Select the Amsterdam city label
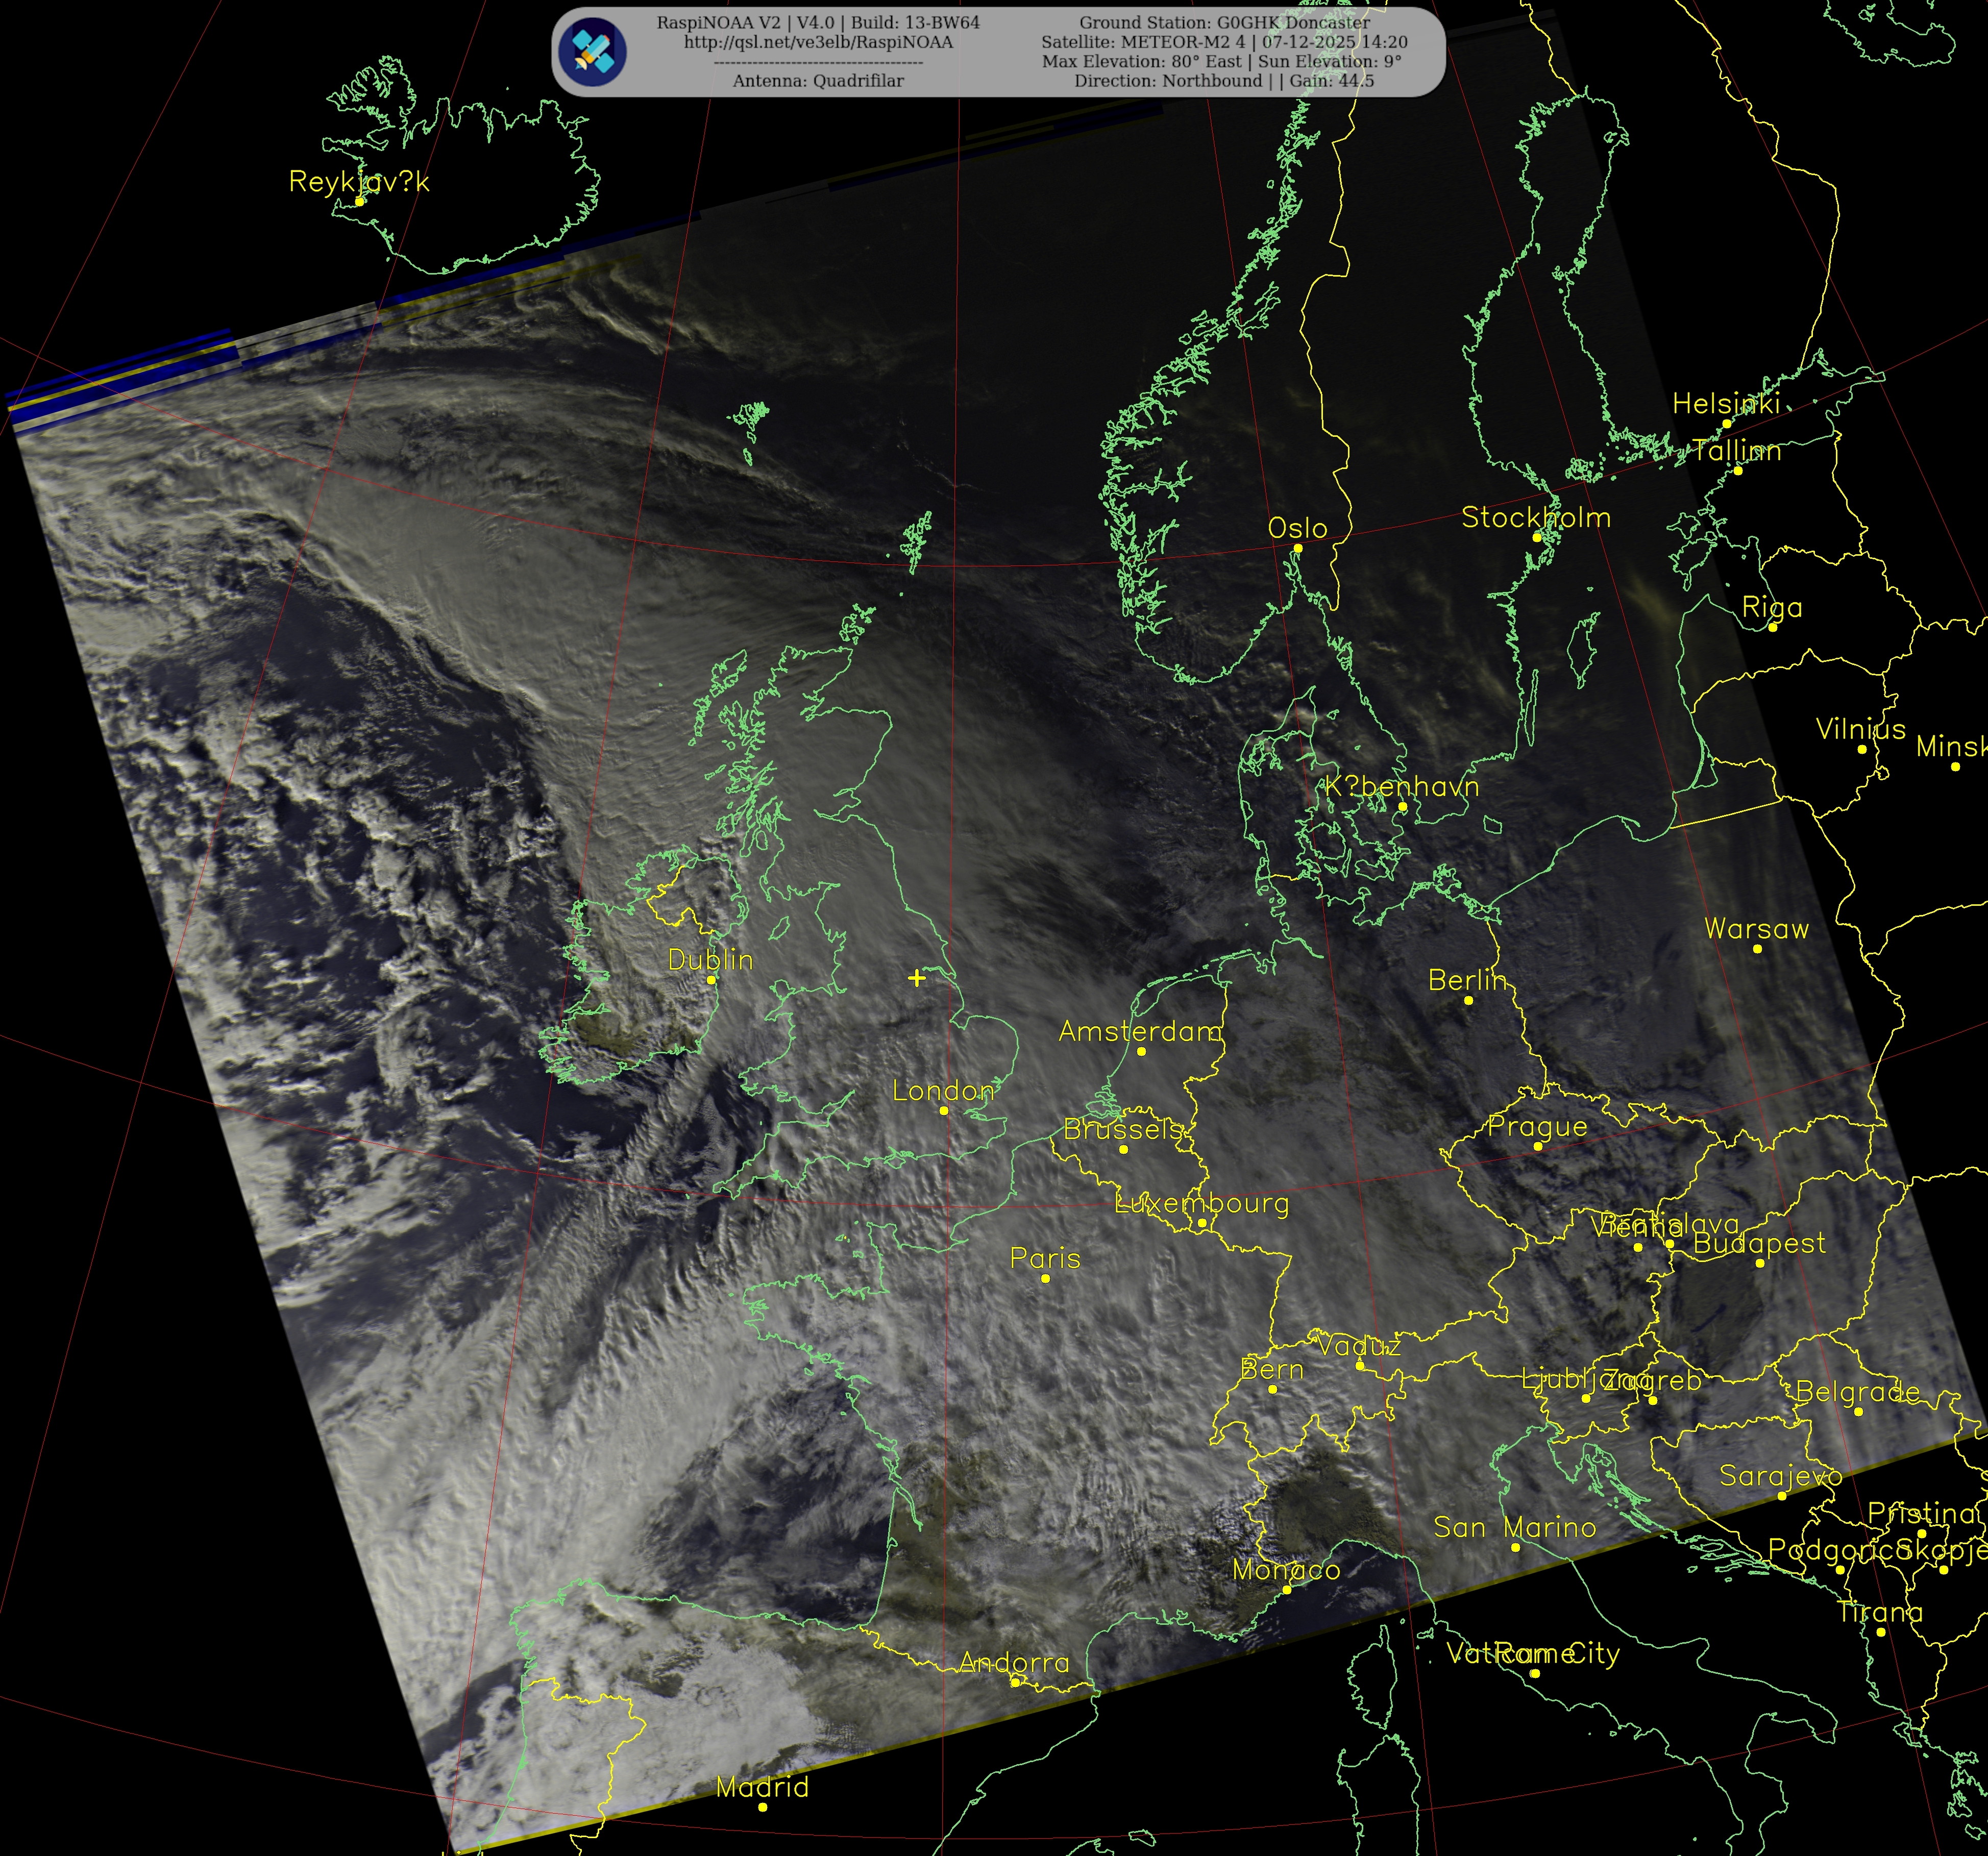Viewport: 1988px width, 1856px height. 1141,1031
